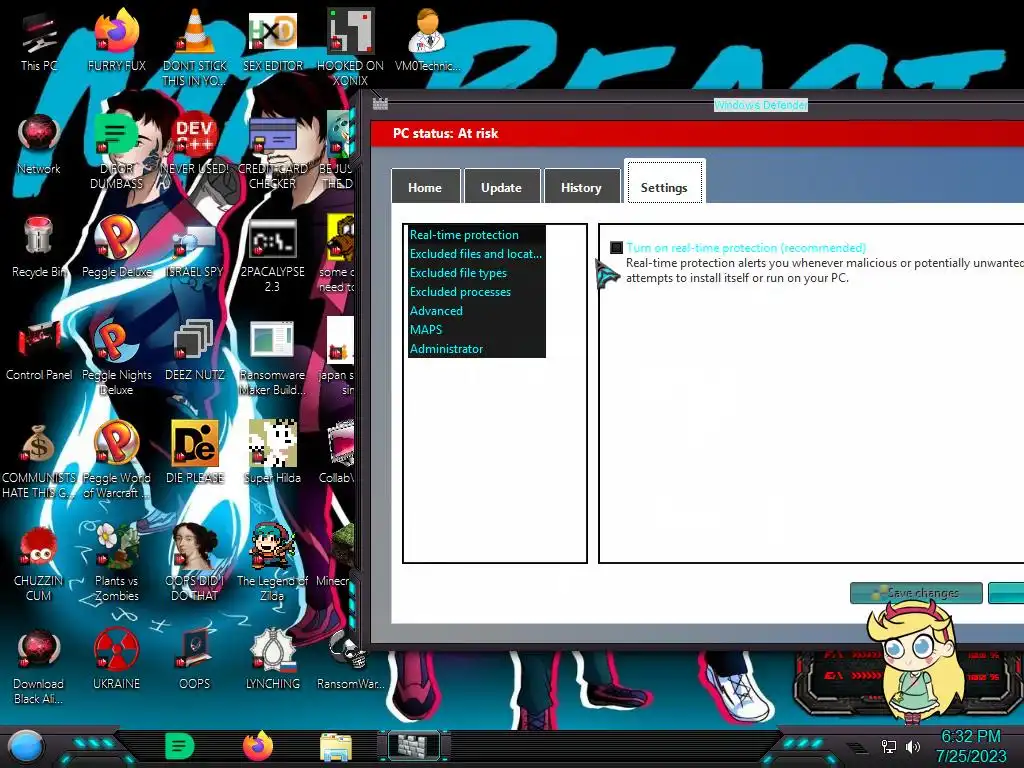Switch to the Home tab

pyautogui.click(x=425, y=187)
